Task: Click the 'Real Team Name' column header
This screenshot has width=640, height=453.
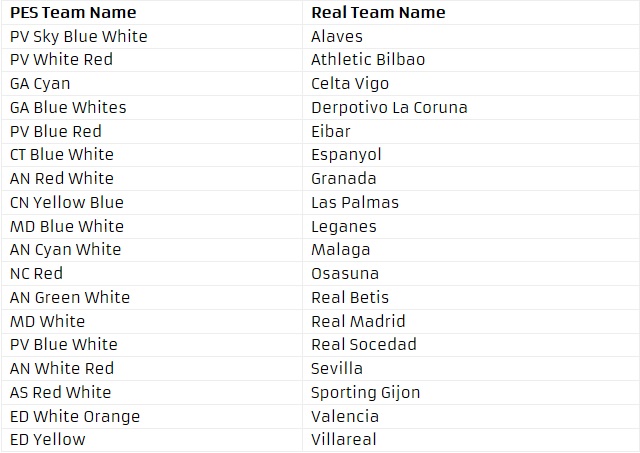Action: click(x=378, y=13)
